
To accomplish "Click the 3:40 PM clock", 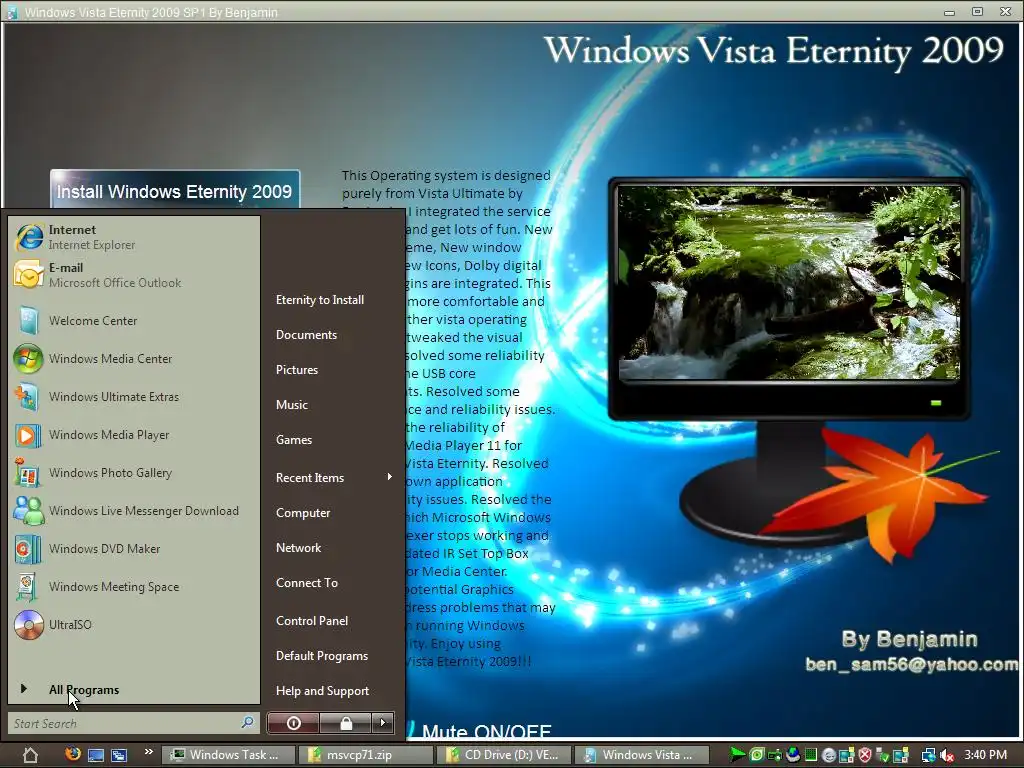I will coord(985,755).
